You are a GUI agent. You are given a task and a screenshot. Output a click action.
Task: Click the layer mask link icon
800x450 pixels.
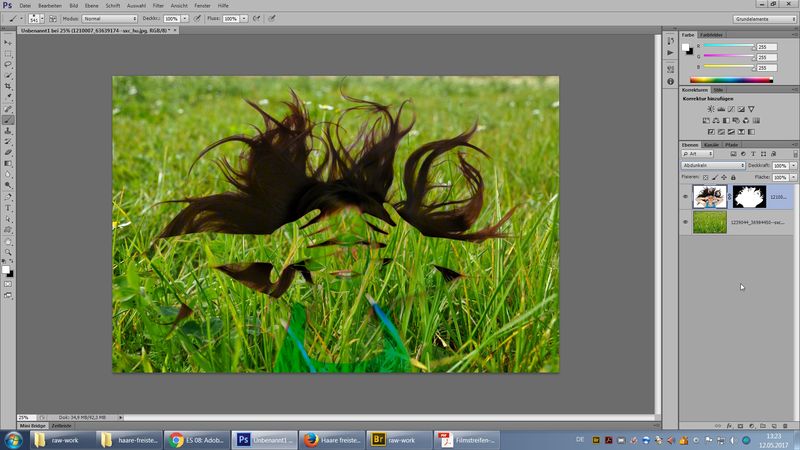click(730, 197)
